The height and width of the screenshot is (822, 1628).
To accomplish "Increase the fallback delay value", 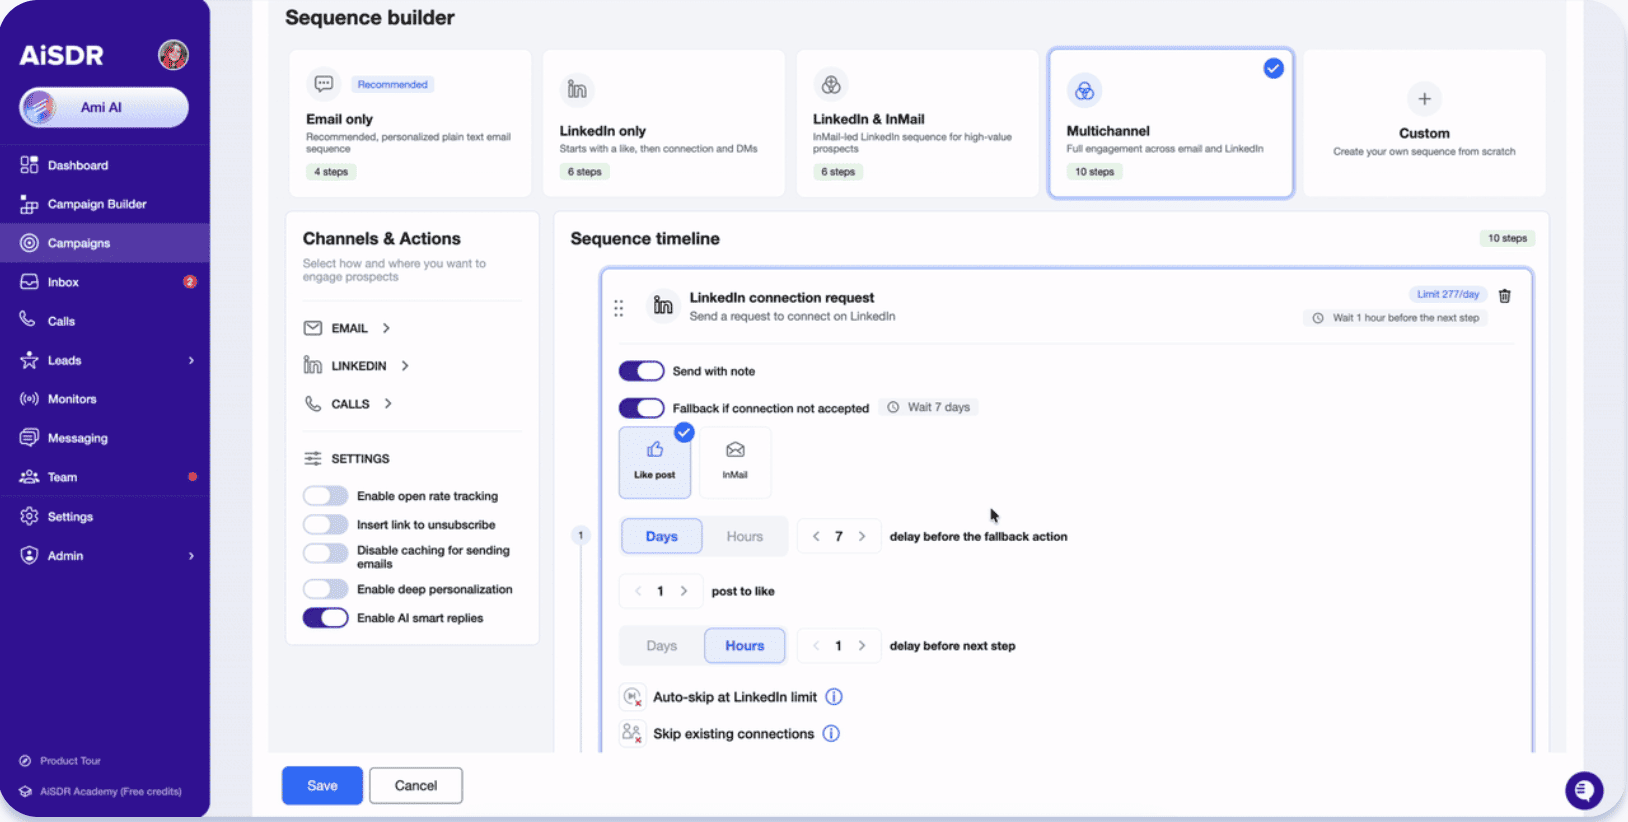I will click(862, 537).
